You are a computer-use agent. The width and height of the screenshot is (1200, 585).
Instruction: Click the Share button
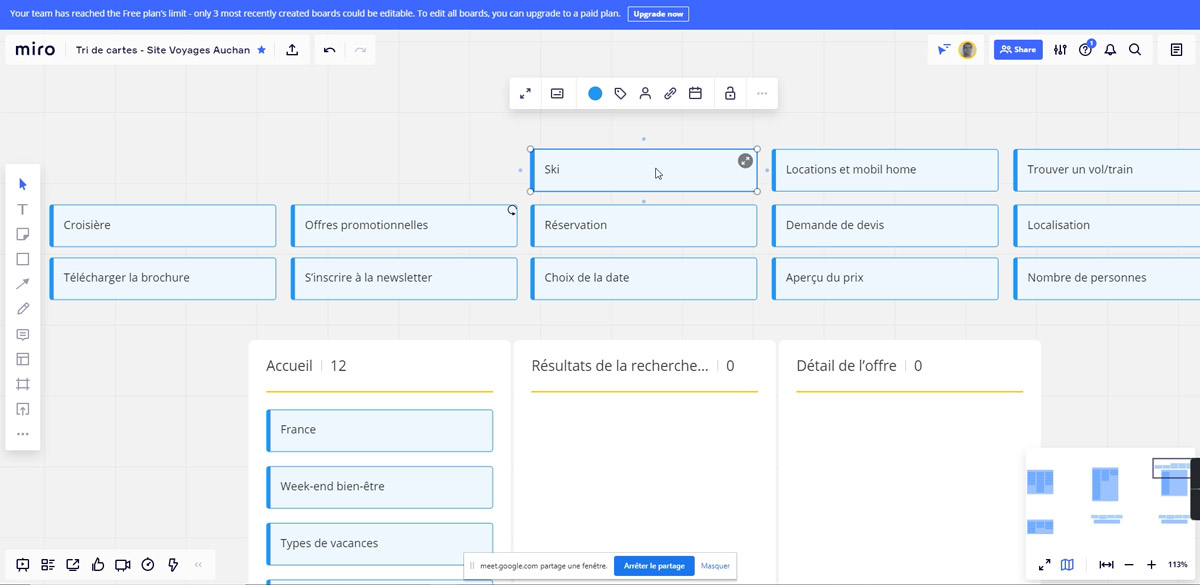pos(1018,50)
